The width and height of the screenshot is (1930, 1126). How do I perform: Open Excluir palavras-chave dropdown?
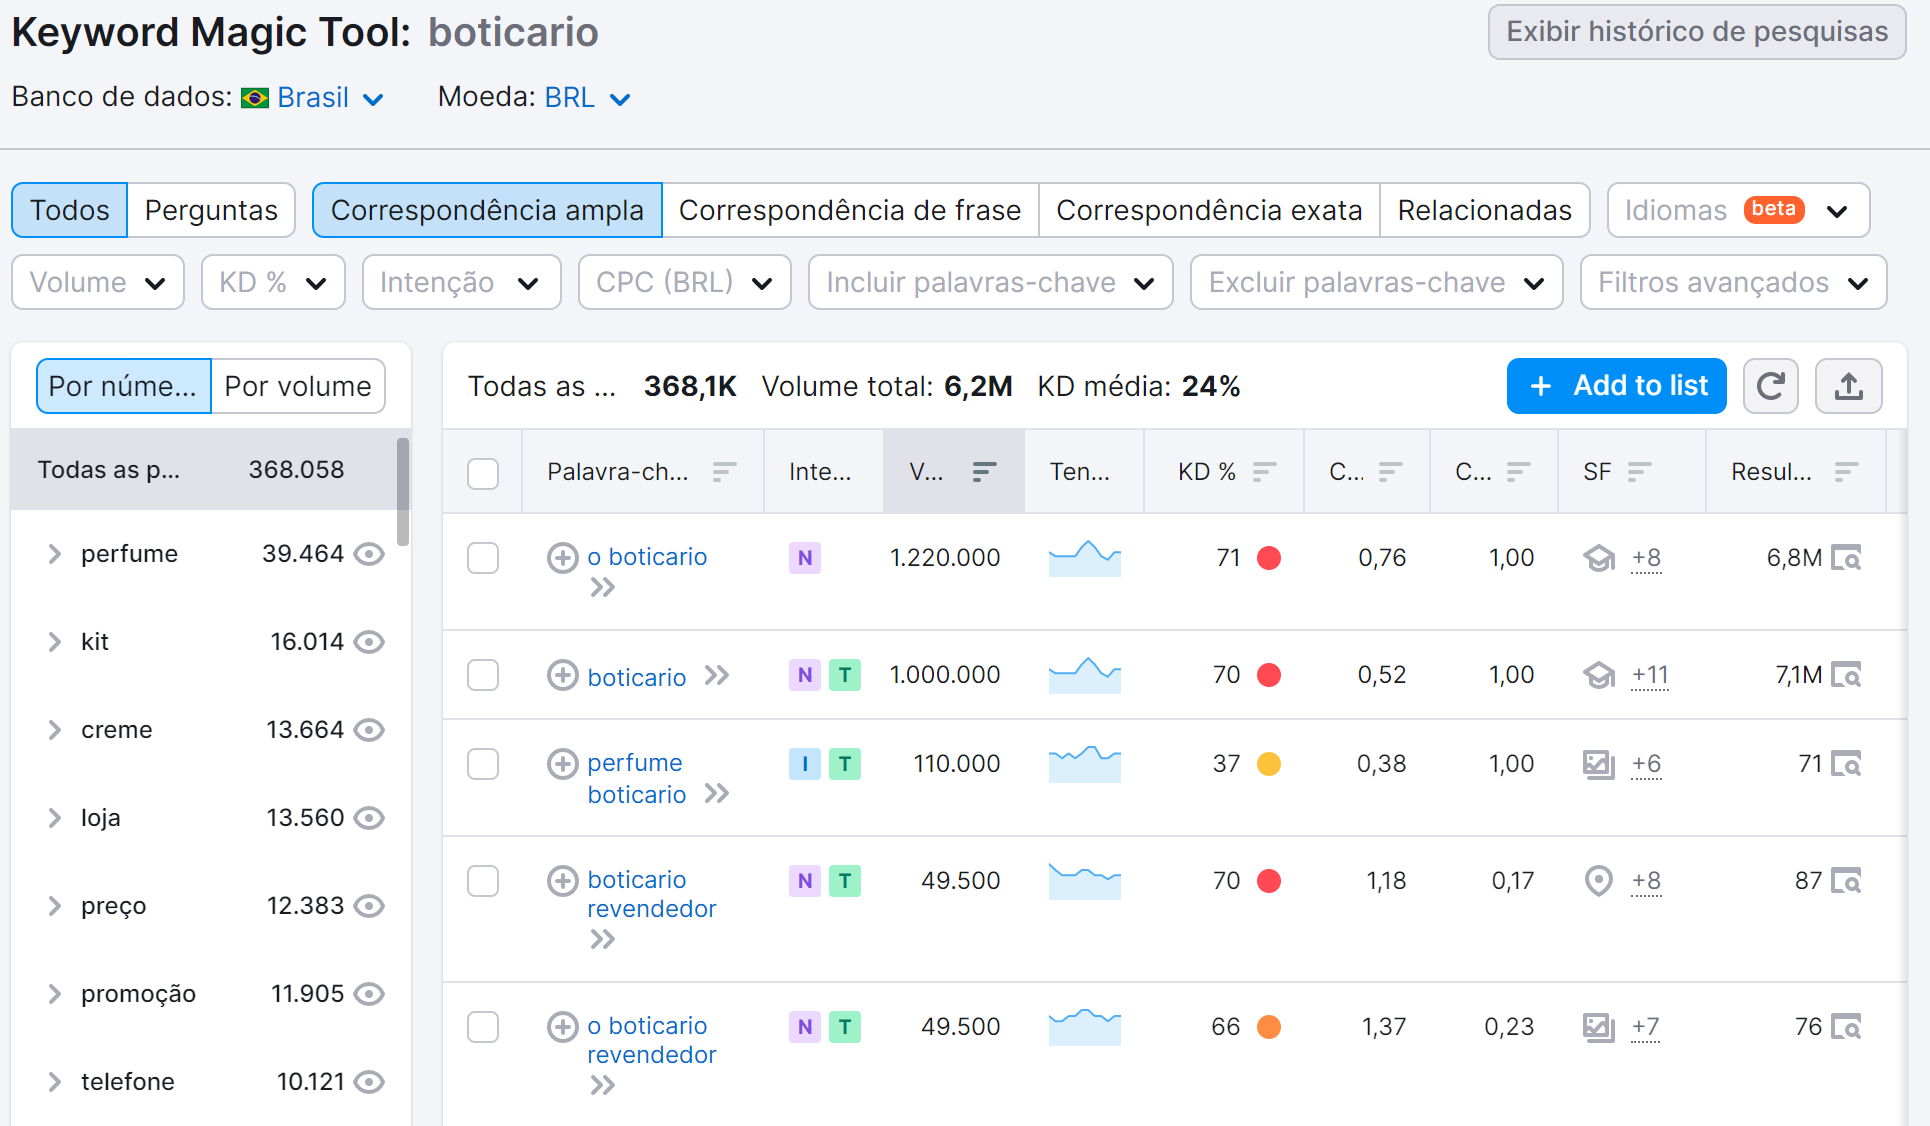pyautogui.click(x=1376, y=283)
